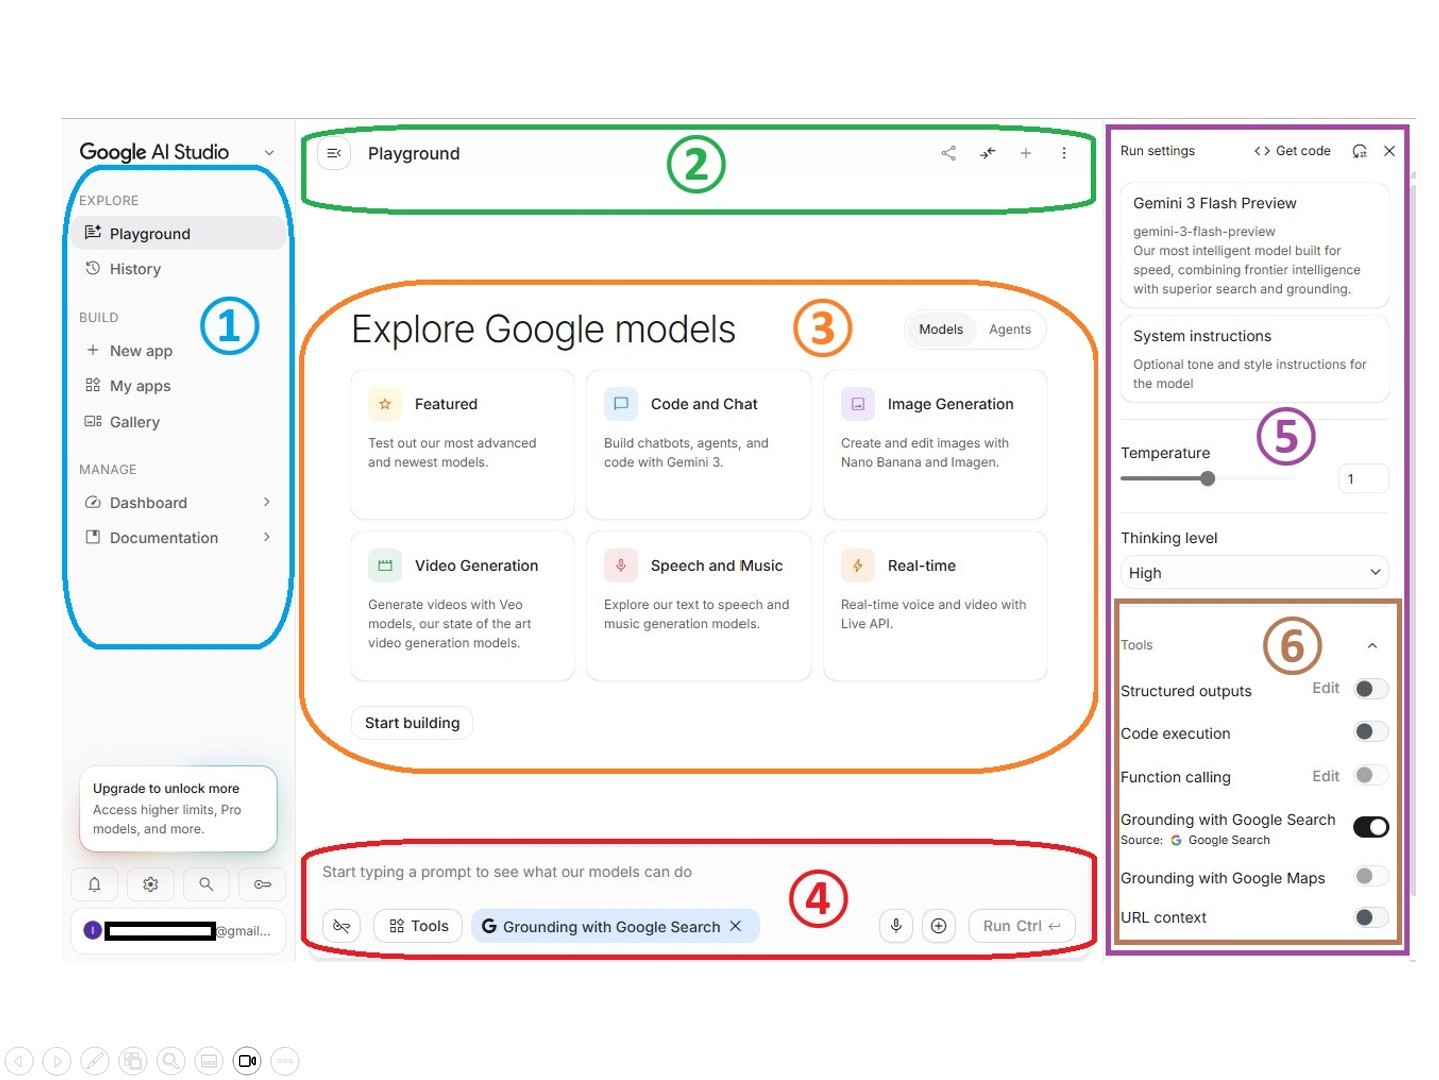This screenshot has width=1439, height=1080.
Task: Toggle the Function calling switch
Action: 1371,775
